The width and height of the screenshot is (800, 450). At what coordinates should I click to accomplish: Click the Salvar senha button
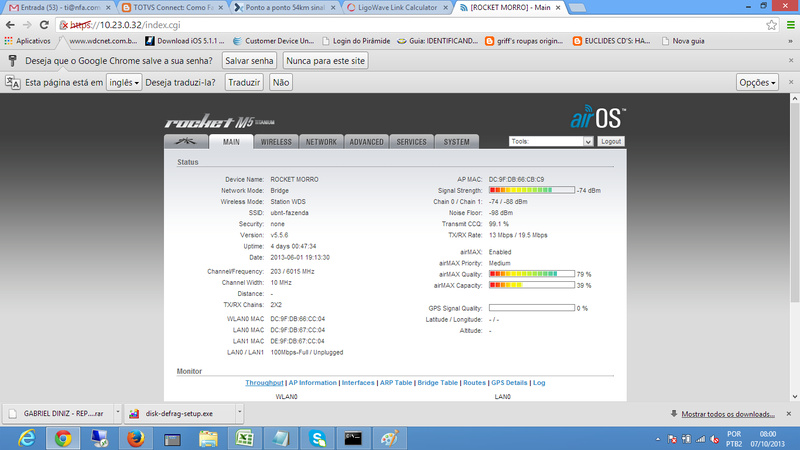249,60
